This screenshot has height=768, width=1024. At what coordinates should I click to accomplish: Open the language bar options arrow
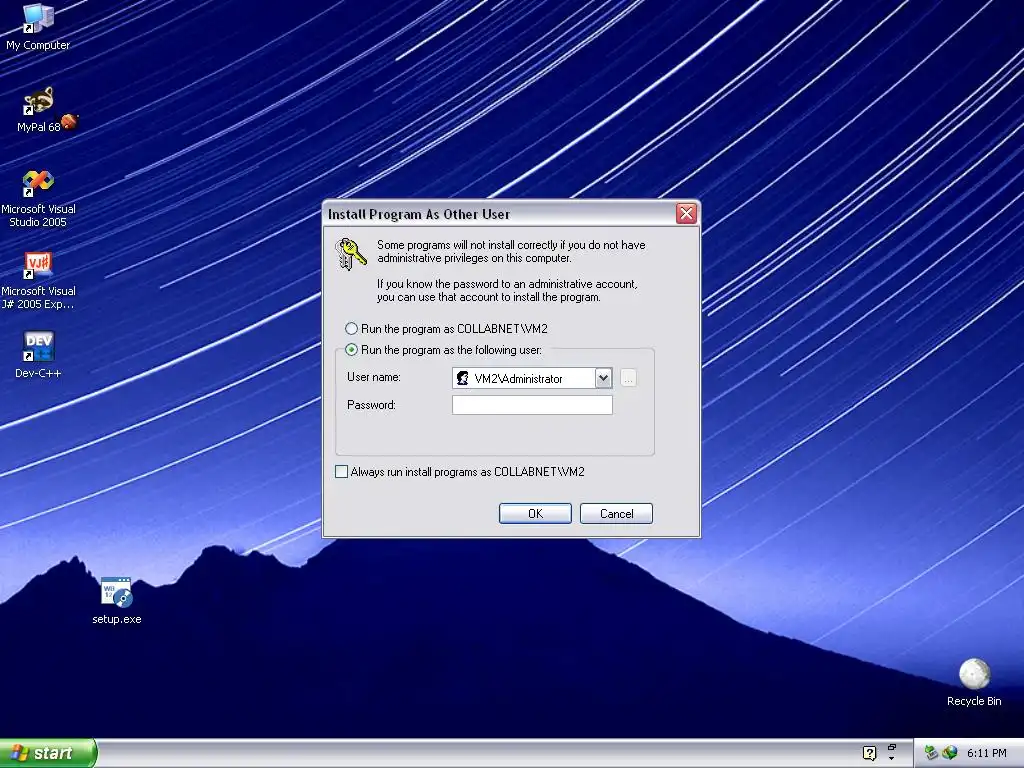[891, 759]
